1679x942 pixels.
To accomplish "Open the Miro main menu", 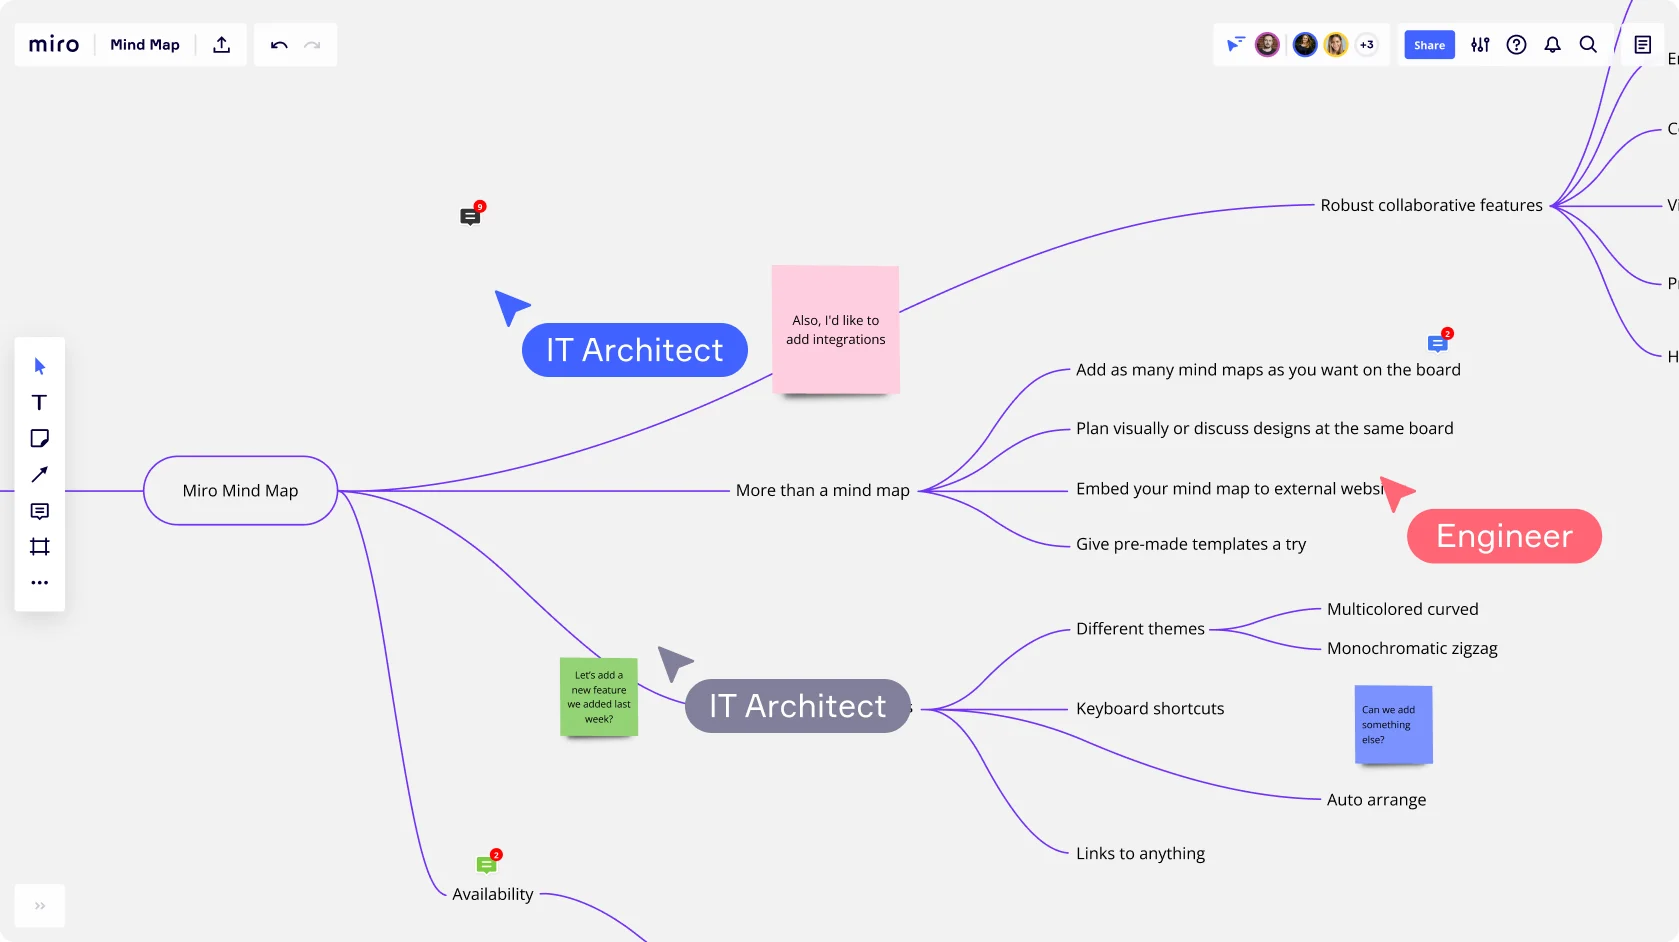I will [51, 44].
